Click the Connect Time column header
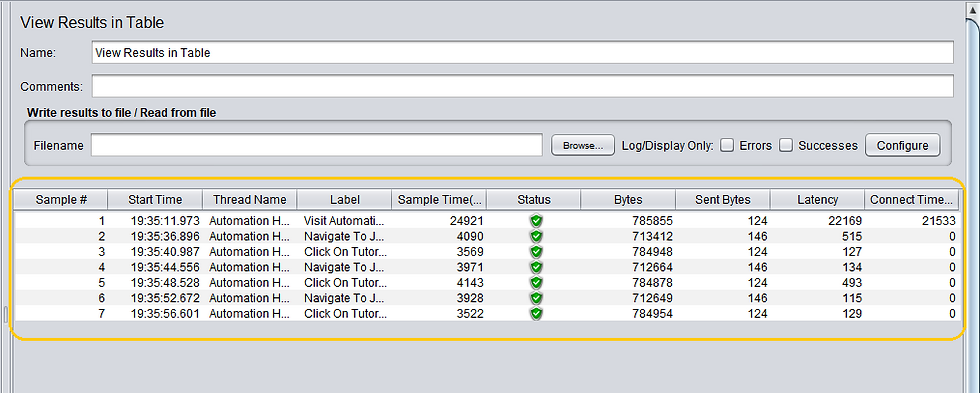This screenshot has width=980, height=393. tap(912, 200)
